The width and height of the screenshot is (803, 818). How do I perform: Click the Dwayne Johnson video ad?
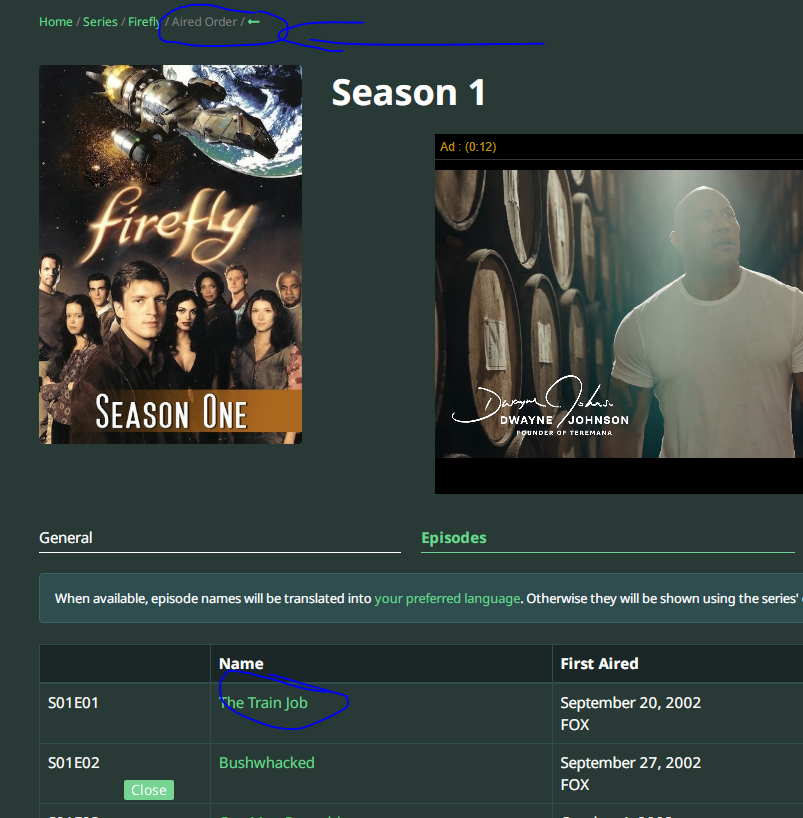click(x=619, y=314)
